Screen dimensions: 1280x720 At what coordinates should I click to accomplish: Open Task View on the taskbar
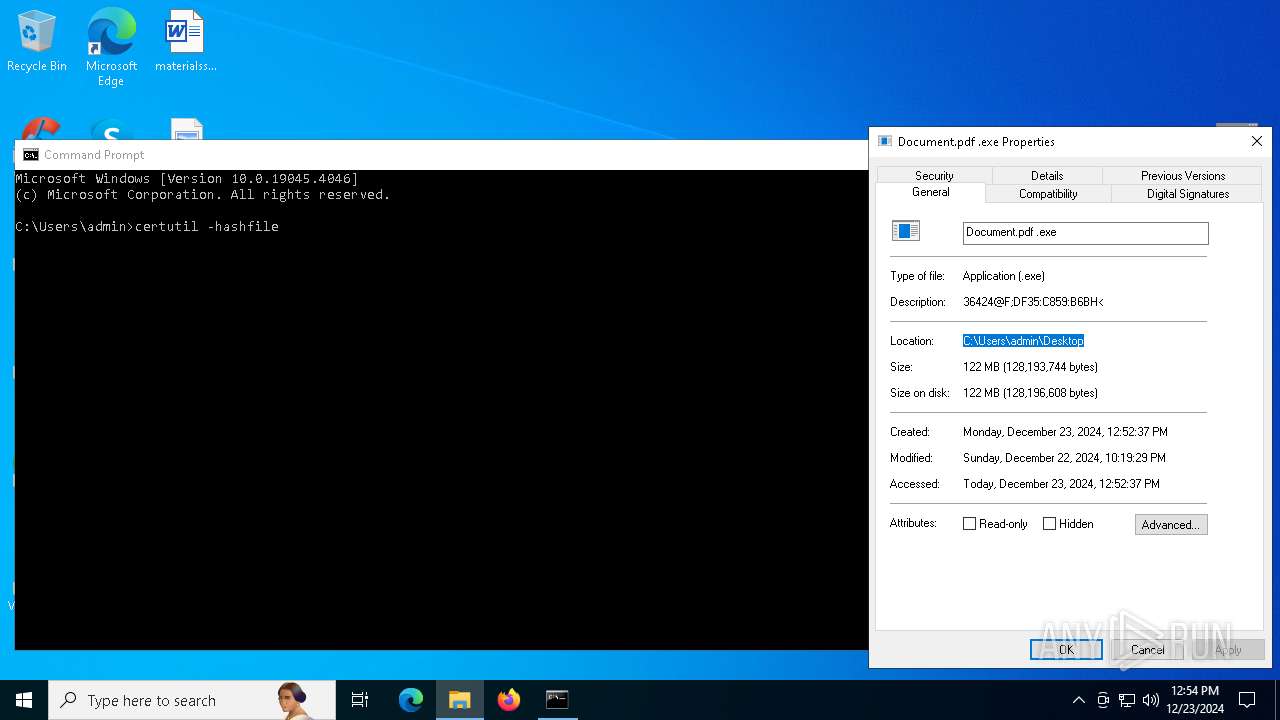360,700
